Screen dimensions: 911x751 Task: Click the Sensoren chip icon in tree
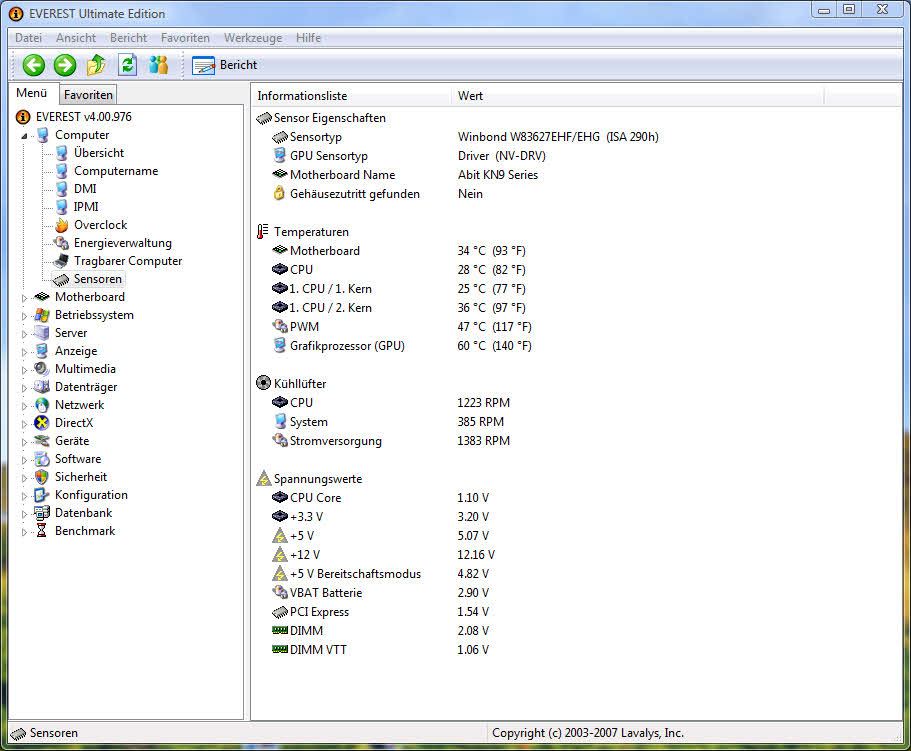tap(61, 279)
